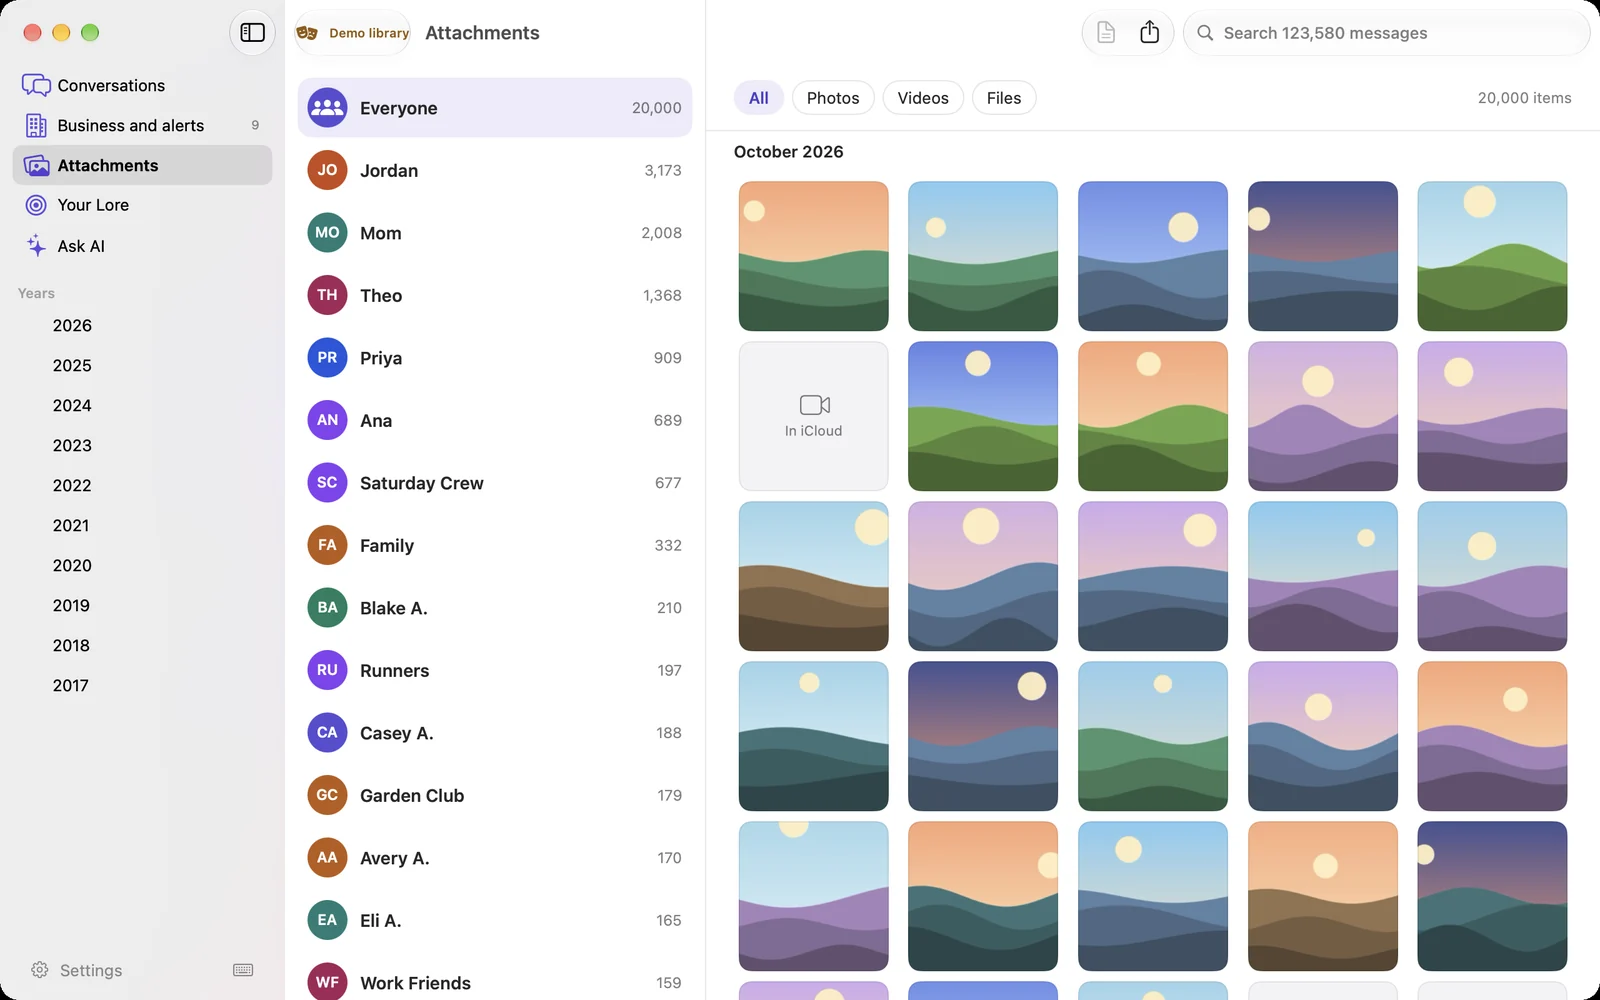Screen dimensions: 1600x1000
Task: Open Ask AI section
Action: [142, 245]
